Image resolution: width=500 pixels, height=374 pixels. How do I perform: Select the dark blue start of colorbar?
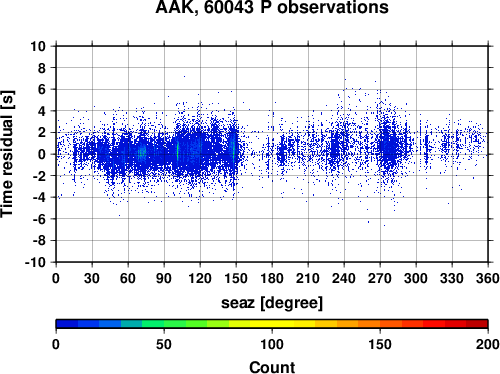(x=67, y=324)
